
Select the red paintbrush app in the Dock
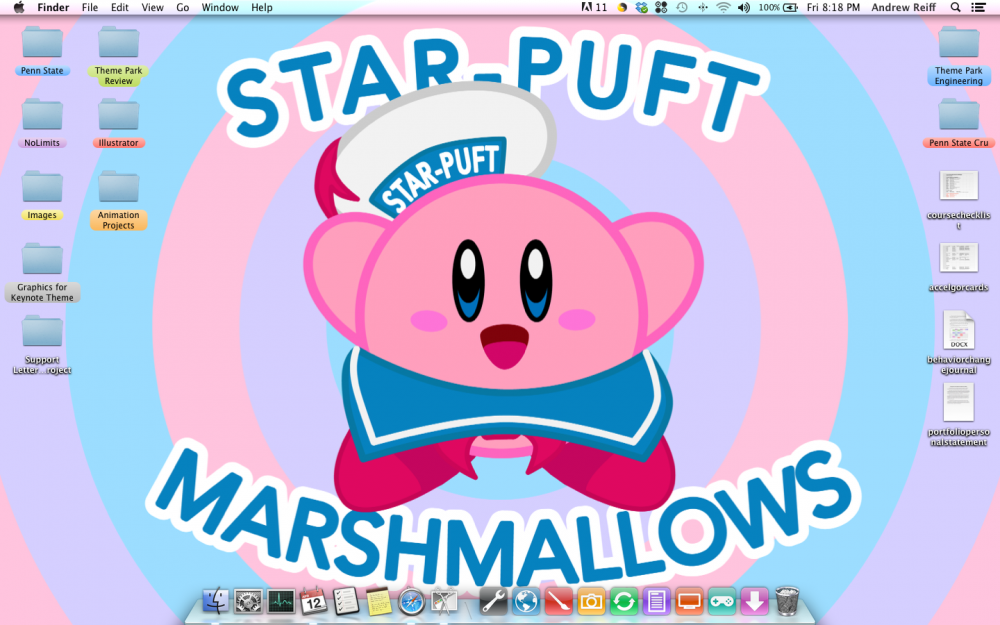point(558,601)
